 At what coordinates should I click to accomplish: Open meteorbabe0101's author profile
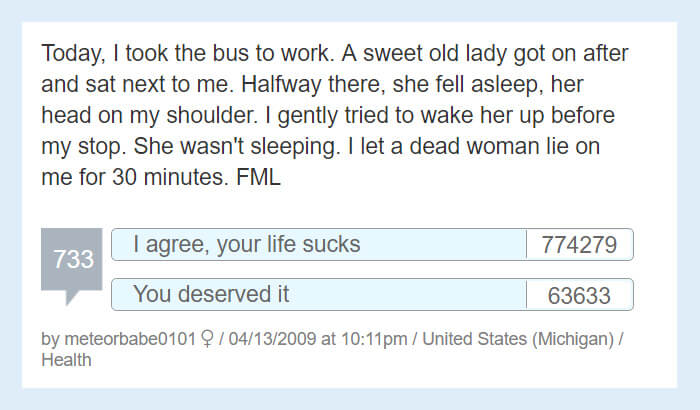[130, 339]
